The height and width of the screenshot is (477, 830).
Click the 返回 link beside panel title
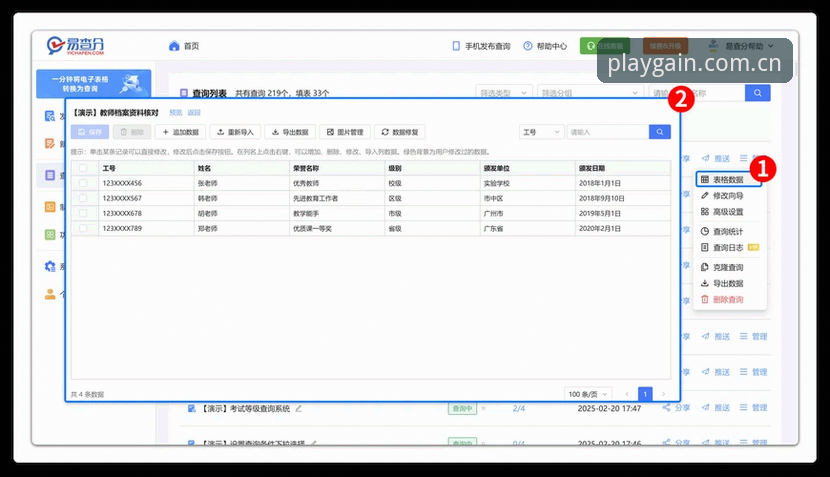pyautogui.click(x=194, y=112)
